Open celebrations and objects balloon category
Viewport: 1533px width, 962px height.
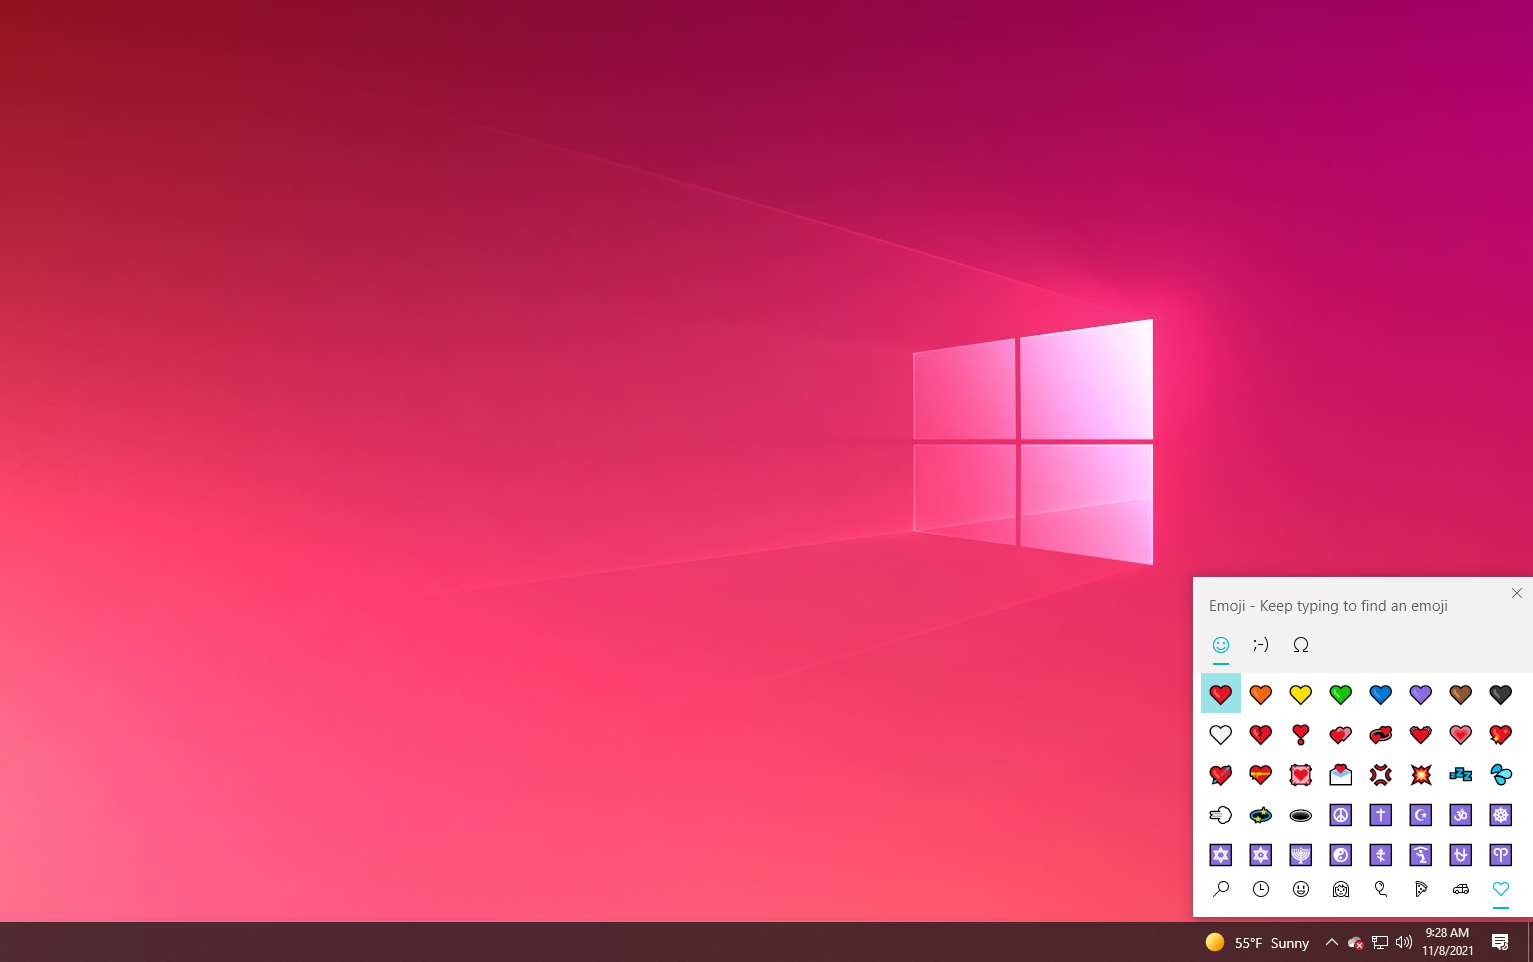coord(1381,889)
